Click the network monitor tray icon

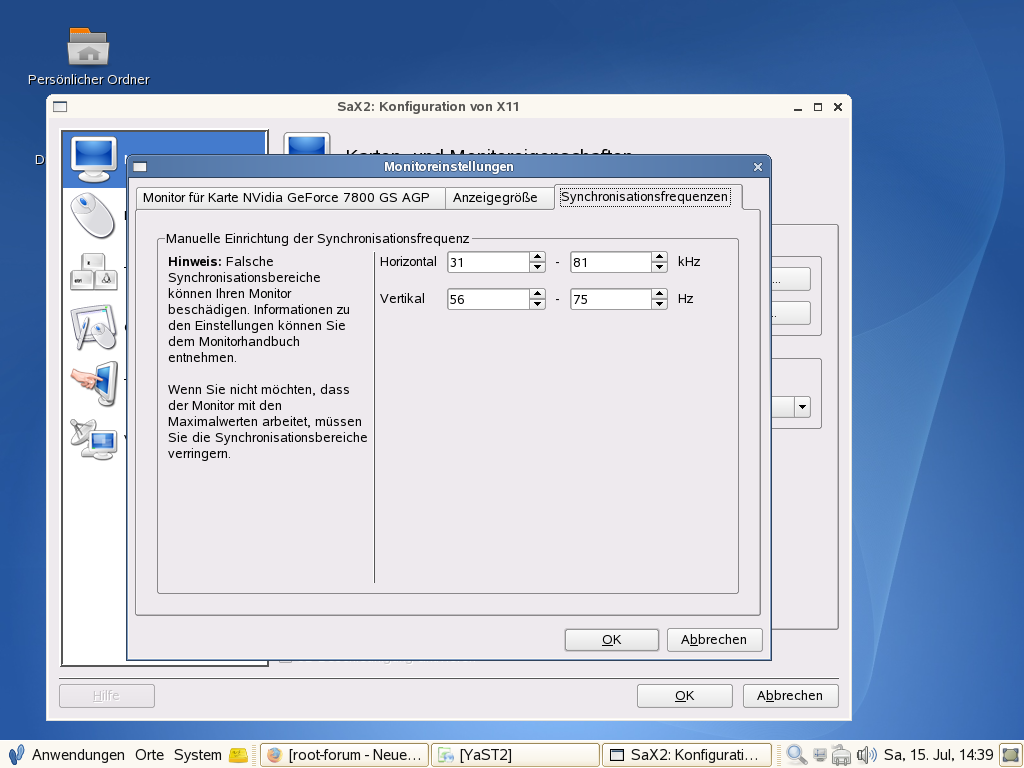[820, 755]
